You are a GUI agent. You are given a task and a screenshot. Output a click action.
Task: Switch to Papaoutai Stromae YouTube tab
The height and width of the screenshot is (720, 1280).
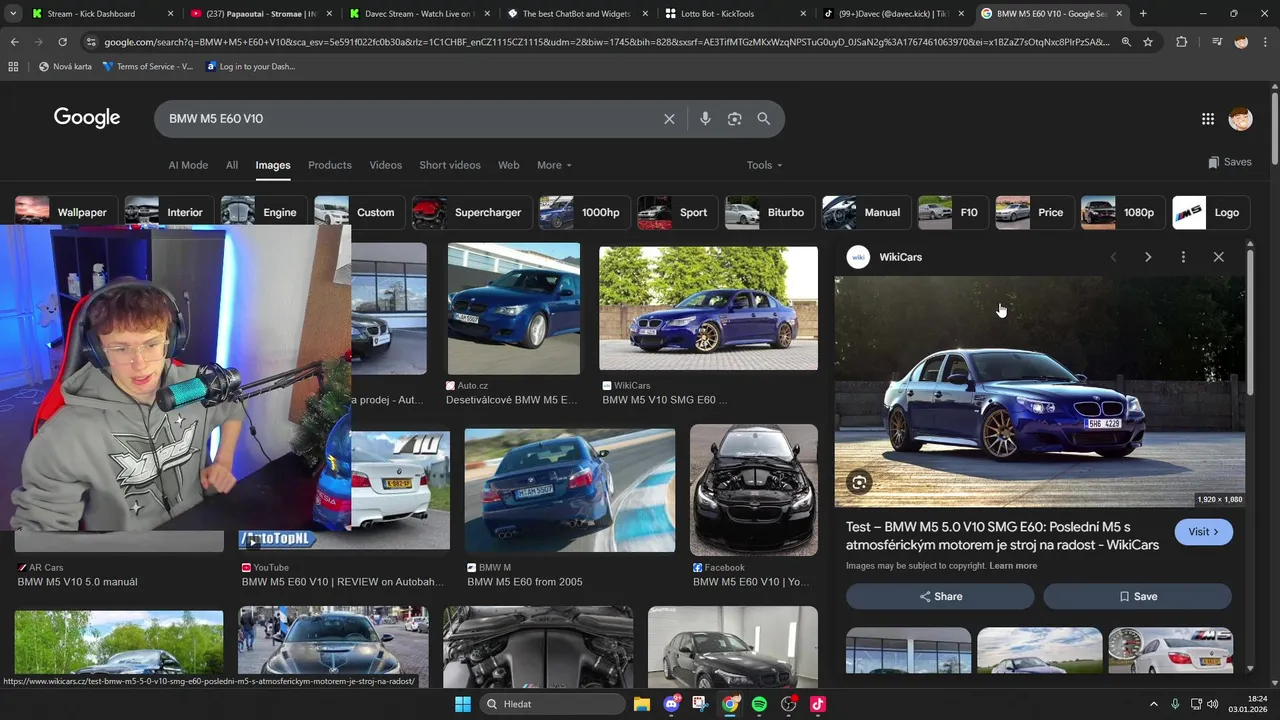[x=260, y=14]
